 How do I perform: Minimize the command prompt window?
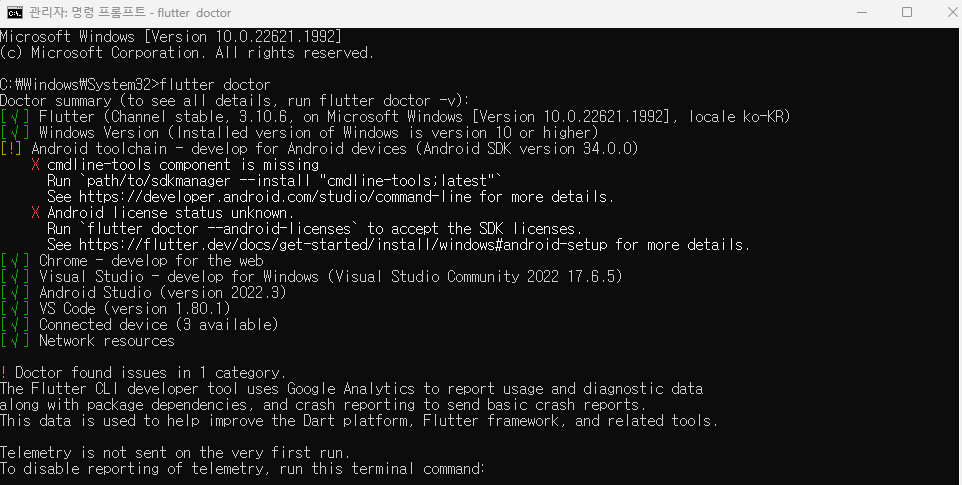862,12
